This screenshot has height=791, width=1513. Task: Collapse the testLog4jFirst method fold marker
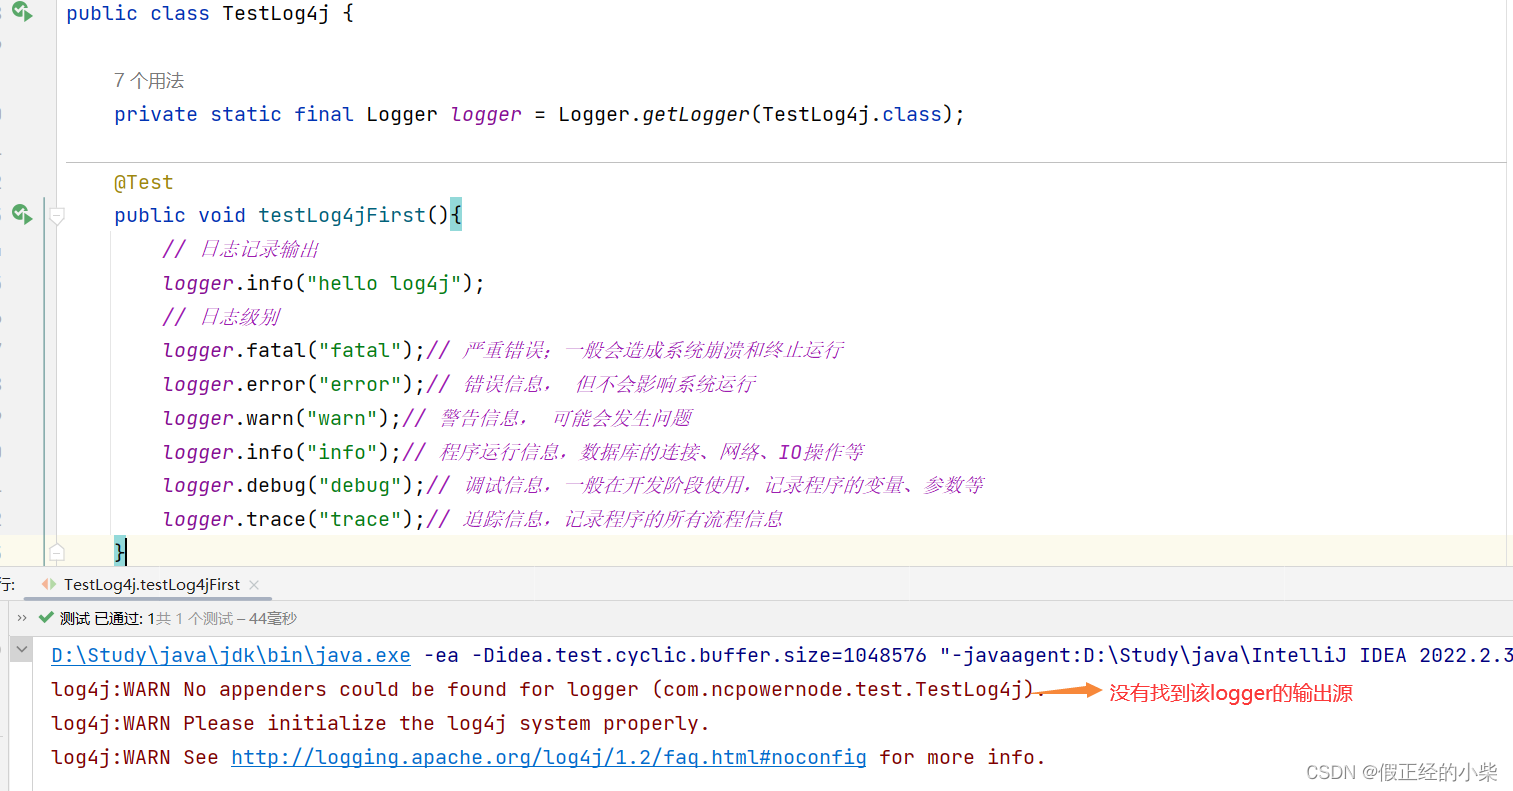pyautogui.click(x=57, y=215)
